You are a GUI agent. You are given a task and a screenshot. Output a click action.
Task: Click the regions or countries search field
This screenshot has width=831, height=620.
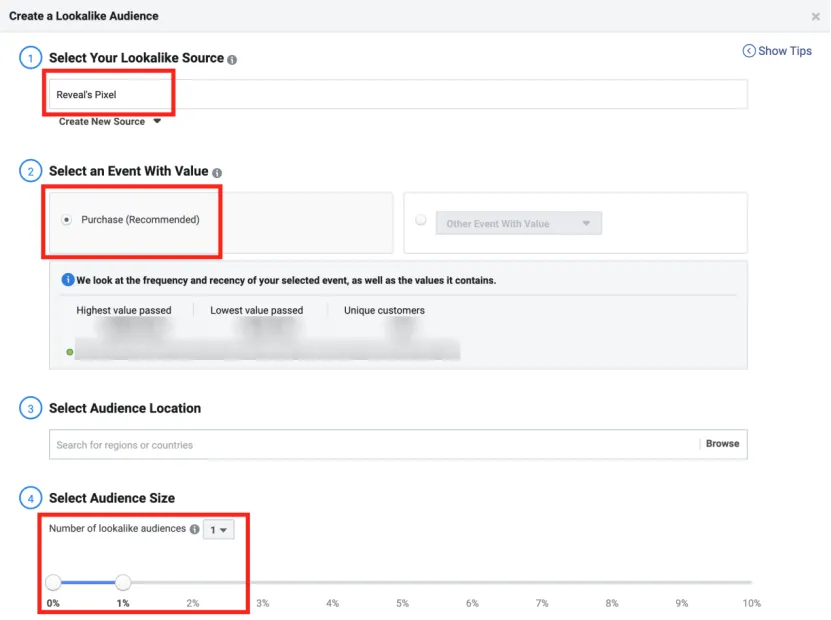click(372, 444)
